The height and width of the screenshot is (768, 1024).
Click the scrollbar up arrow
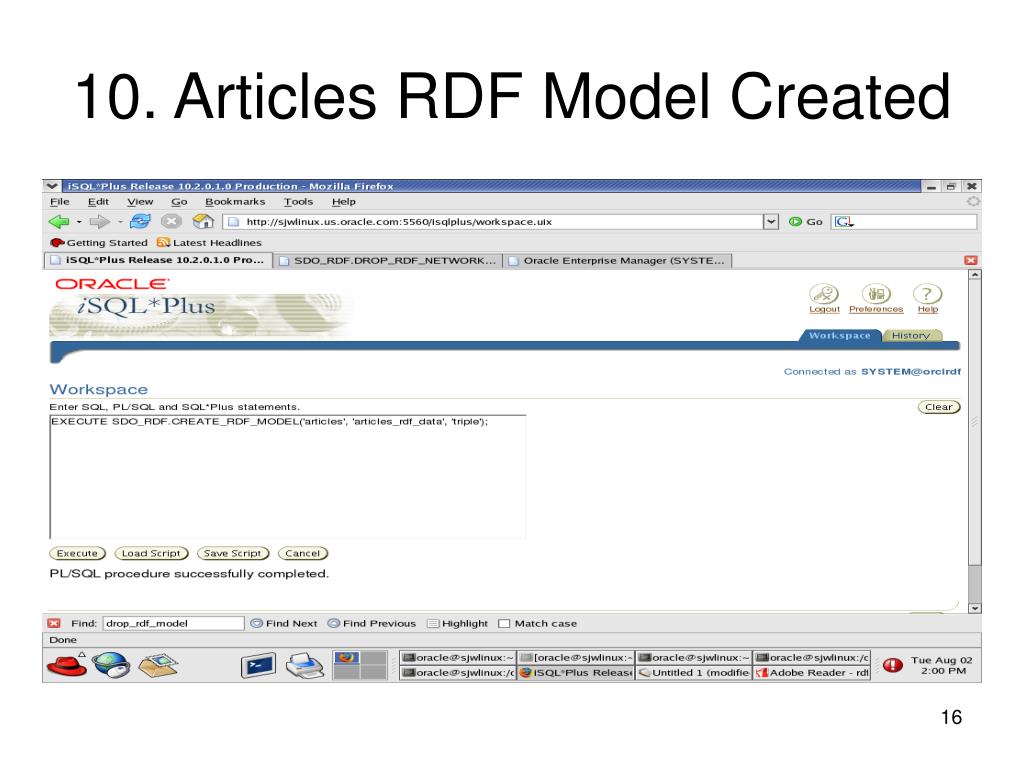click(x=974, y=275)
